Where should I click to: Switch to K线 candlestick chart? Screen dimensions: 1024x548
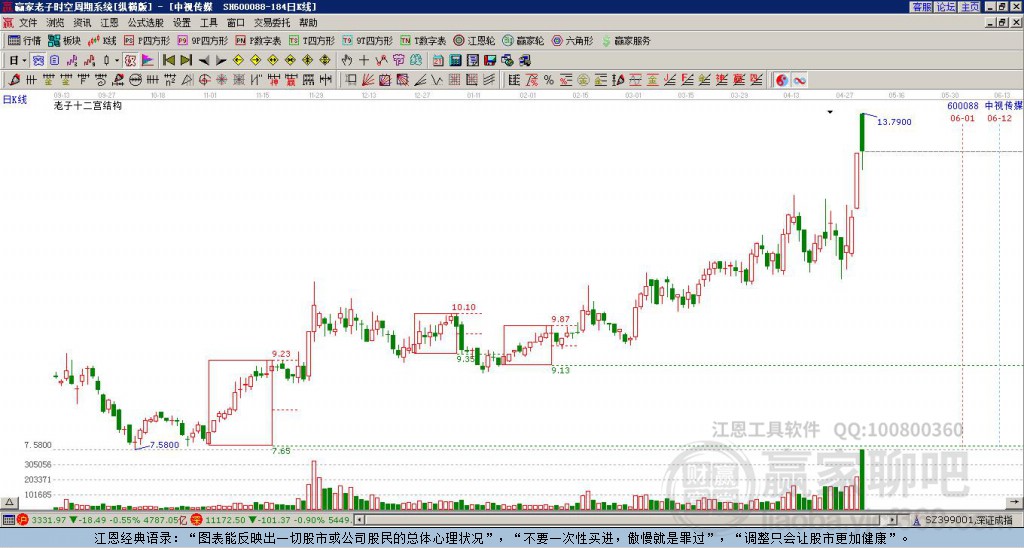[x=102, y=40]
